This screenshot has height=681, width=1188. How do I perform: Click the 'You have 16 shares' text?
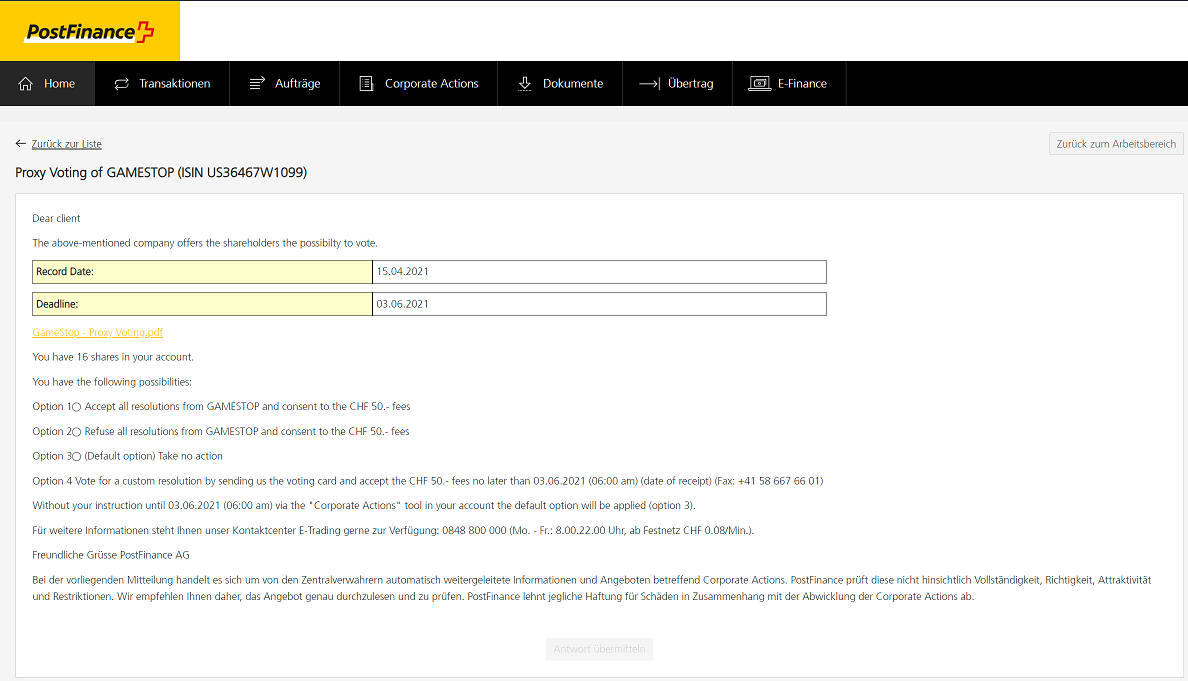pos(113,357)
